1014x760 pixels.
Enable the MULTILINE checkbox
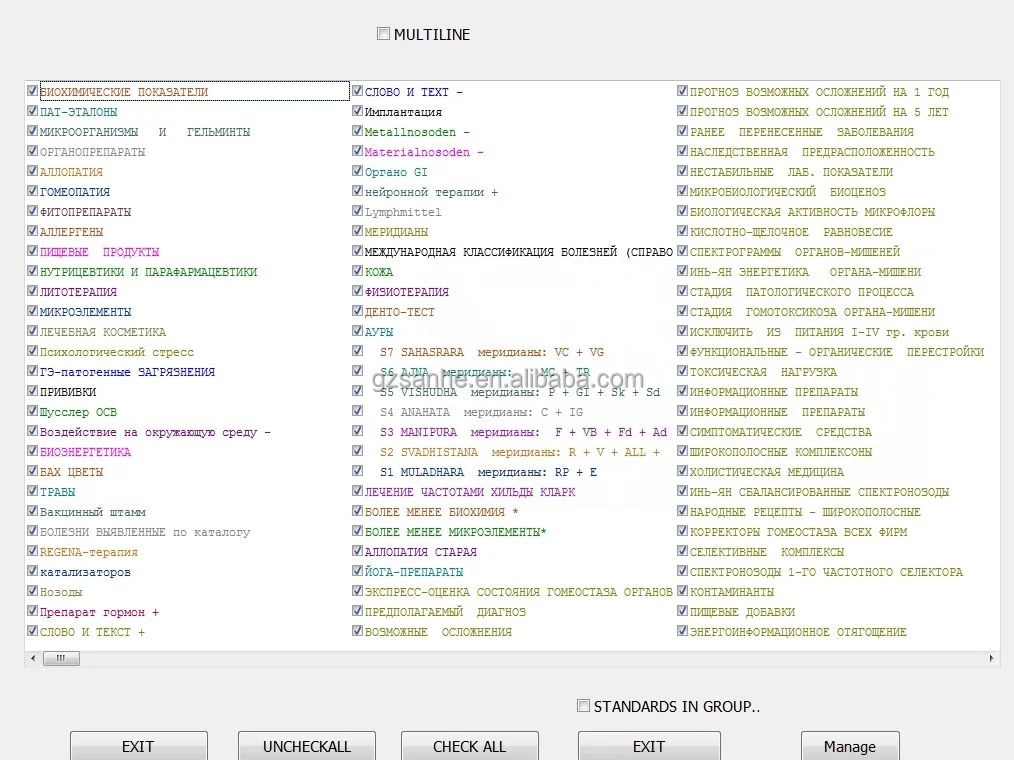[x=383, y=34]
